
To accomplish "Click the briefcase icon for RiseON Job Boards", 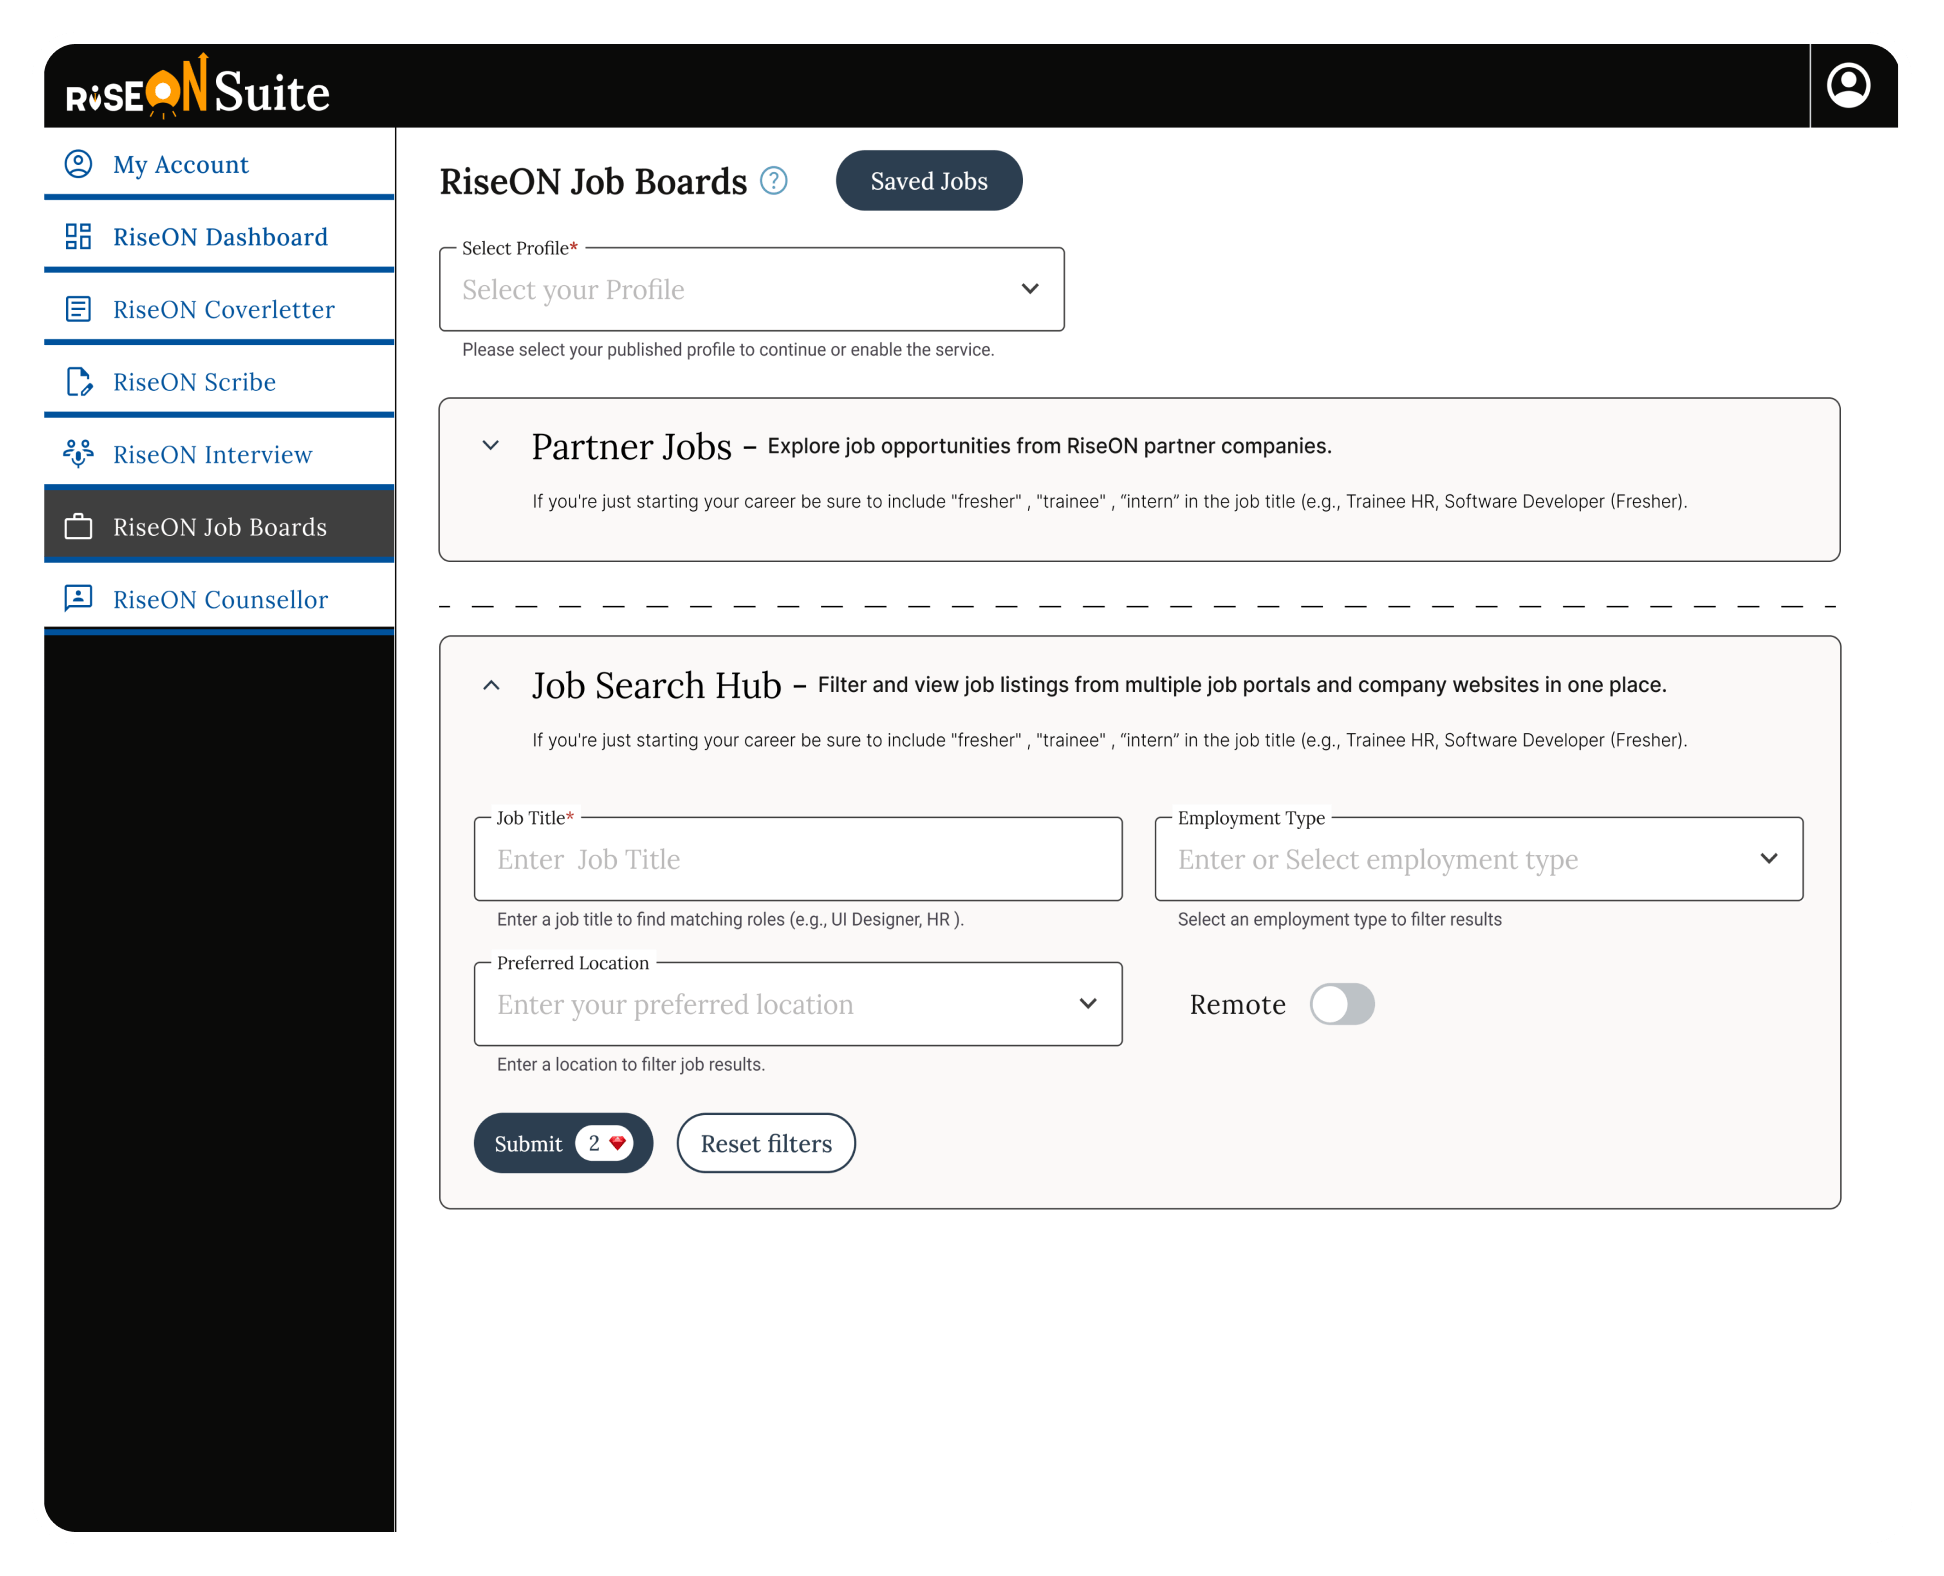I will [79, 527].
